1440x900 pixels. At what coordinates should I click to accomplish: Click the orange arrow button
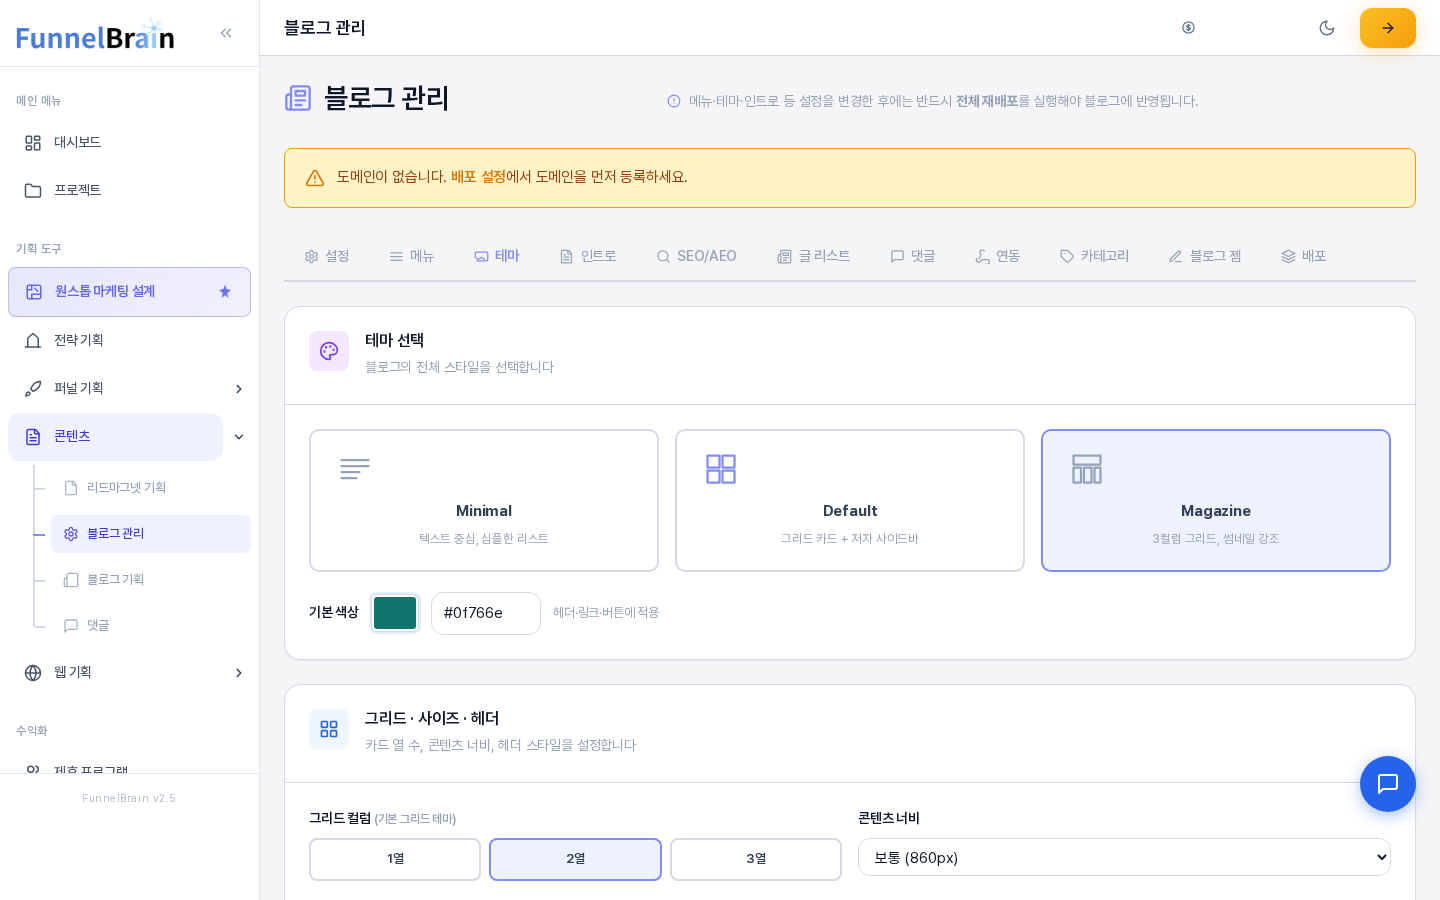1388,28
